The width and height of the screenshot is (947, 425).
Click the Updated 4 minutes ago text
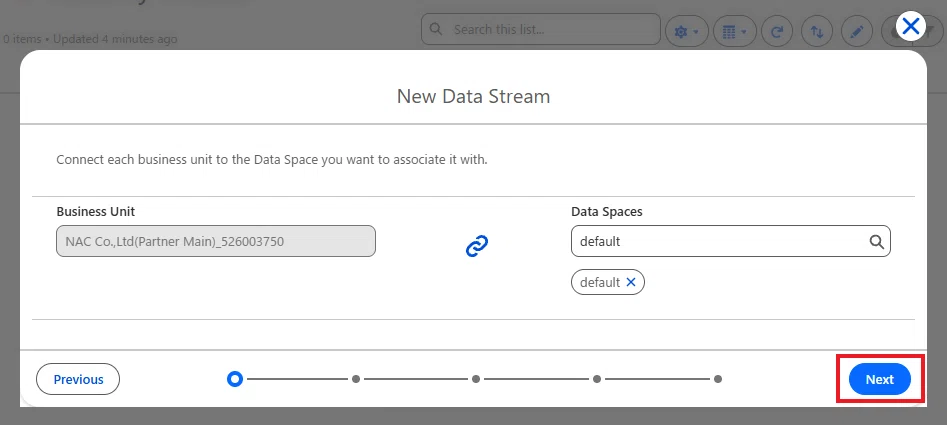pyautogui.click(x=115, y=39)
